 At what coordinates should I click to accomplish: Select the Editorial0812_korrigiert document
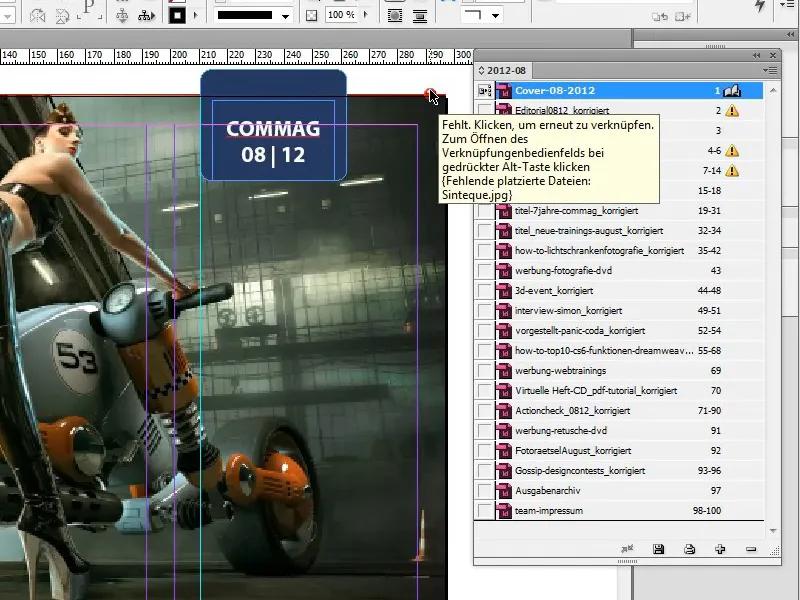point(619,110)
